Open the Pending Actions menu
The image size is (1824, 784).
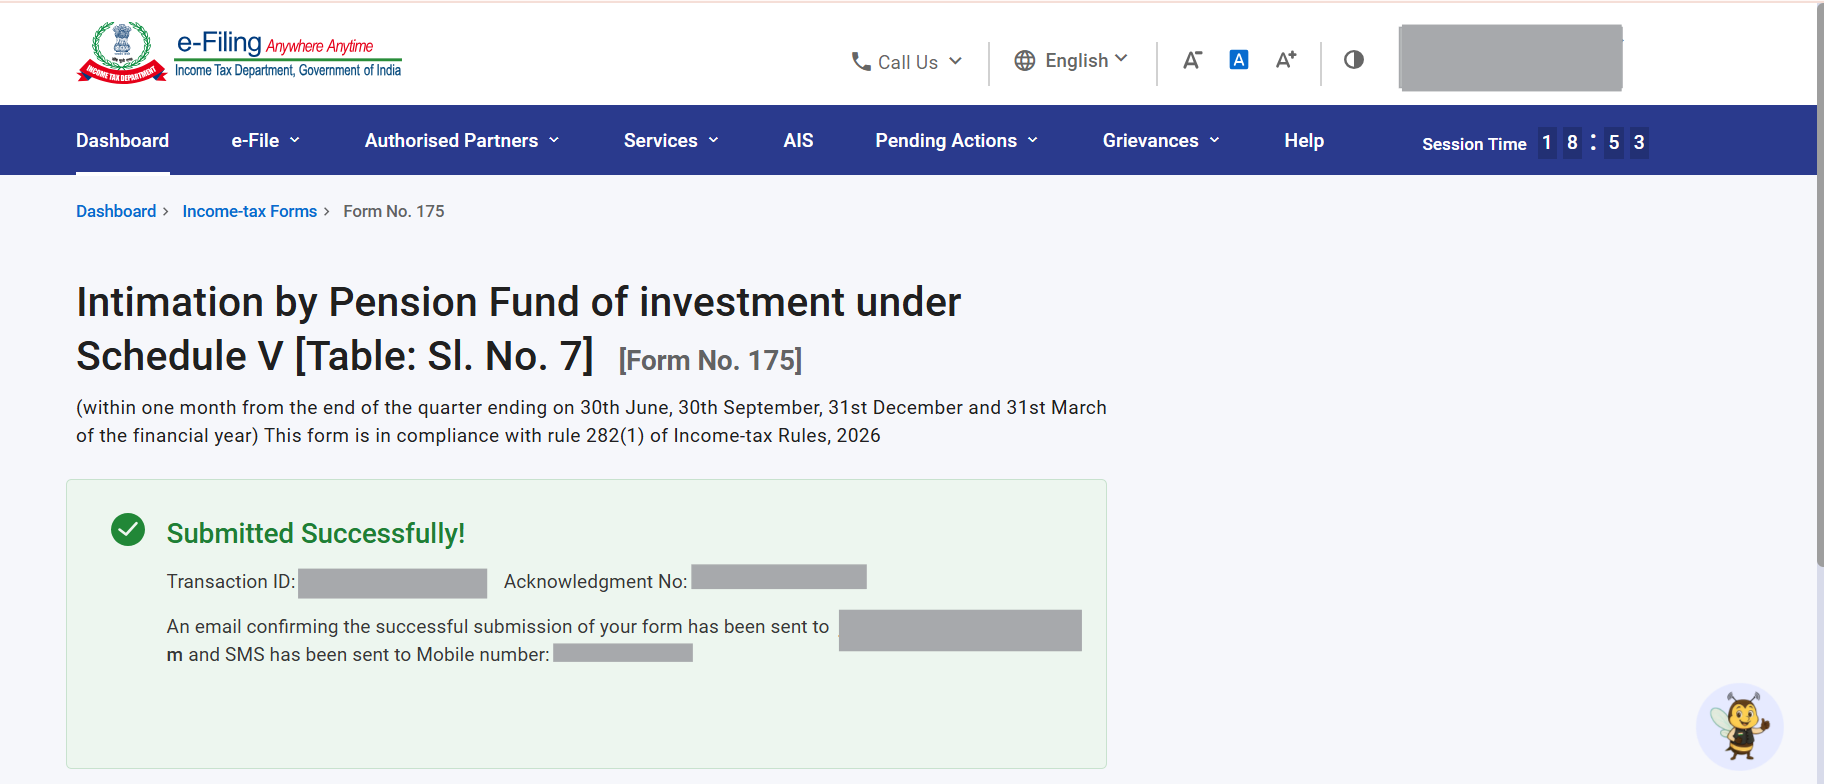pos(957,141)
